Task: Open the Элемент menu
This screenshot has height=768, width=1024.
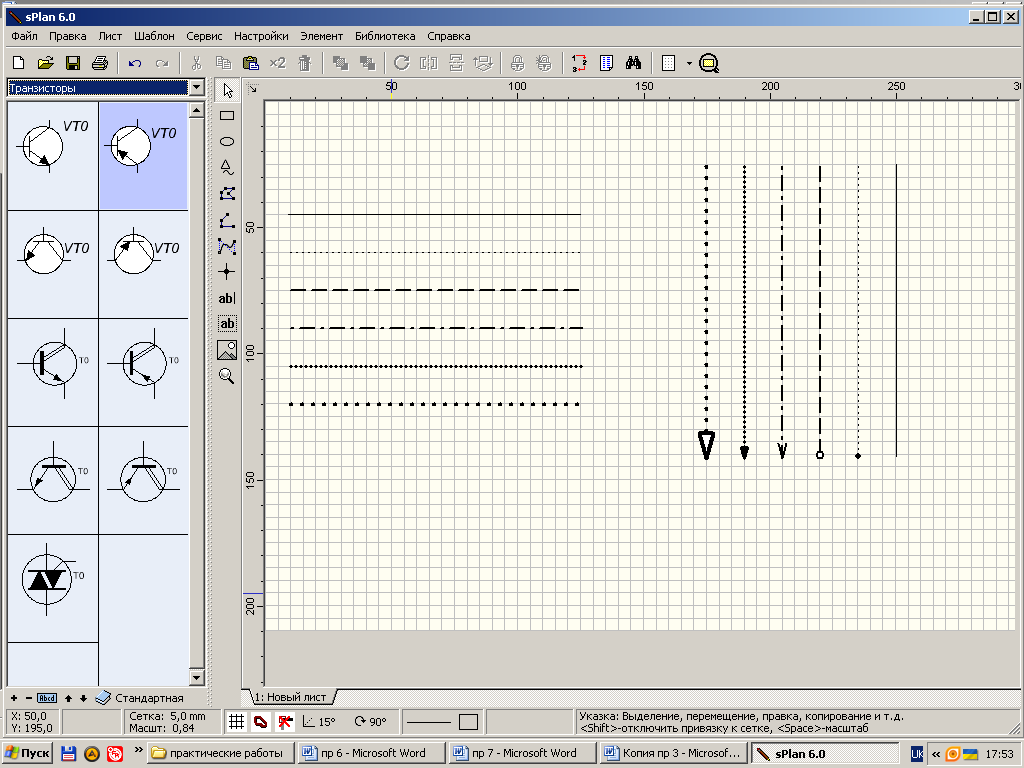Action: [x=321, y=36]
